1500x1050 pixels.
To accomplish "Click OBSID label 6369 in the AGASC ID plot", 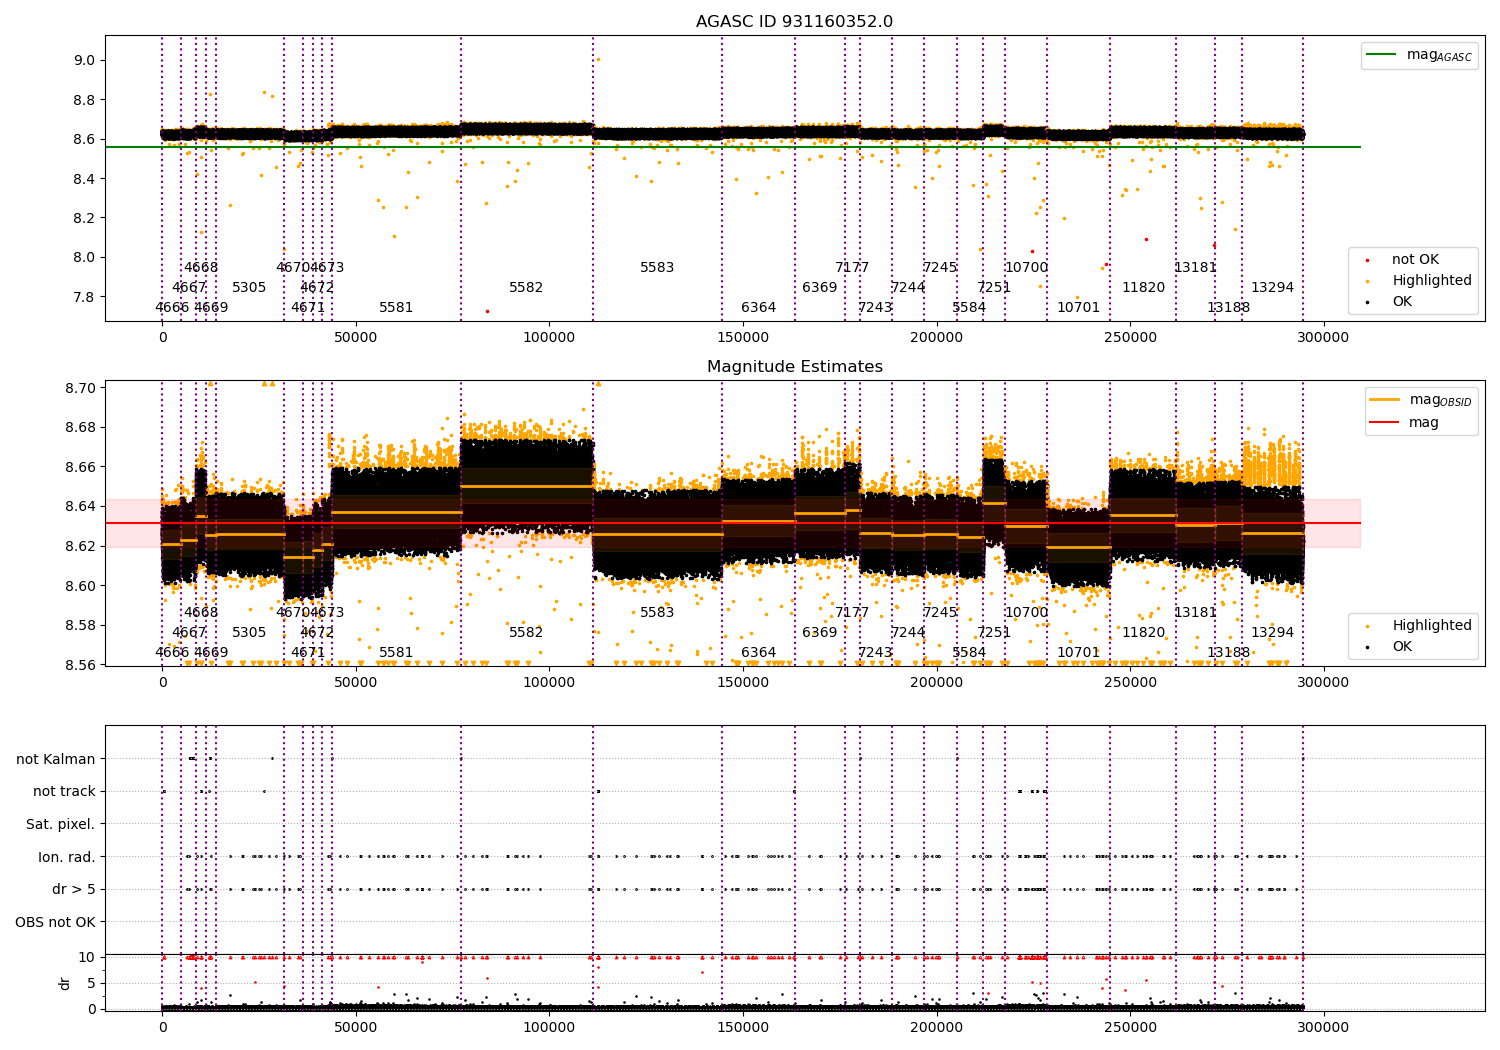I will [x=819, y=288].
